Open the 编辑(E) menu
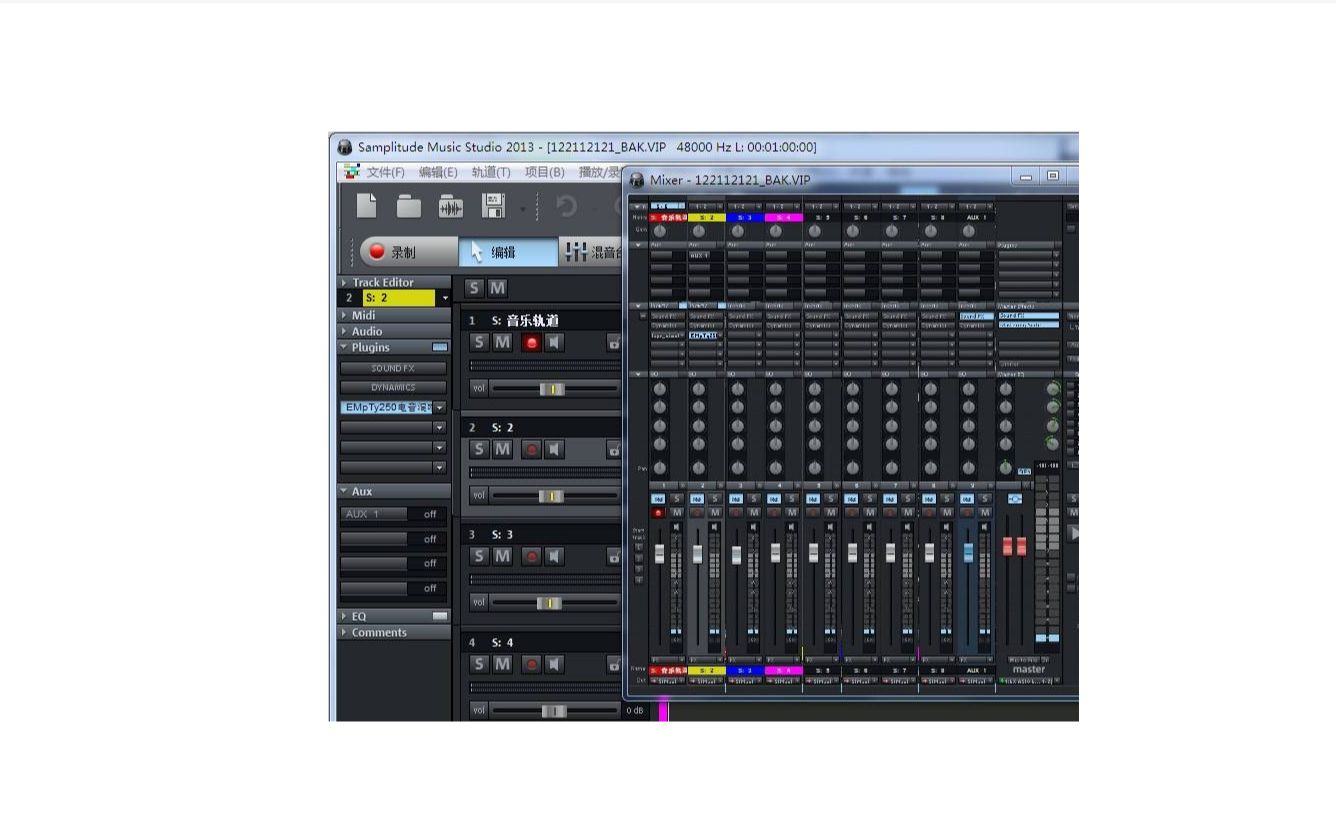The width and height of the screenshot is (1336, 835). click(438, 172)
